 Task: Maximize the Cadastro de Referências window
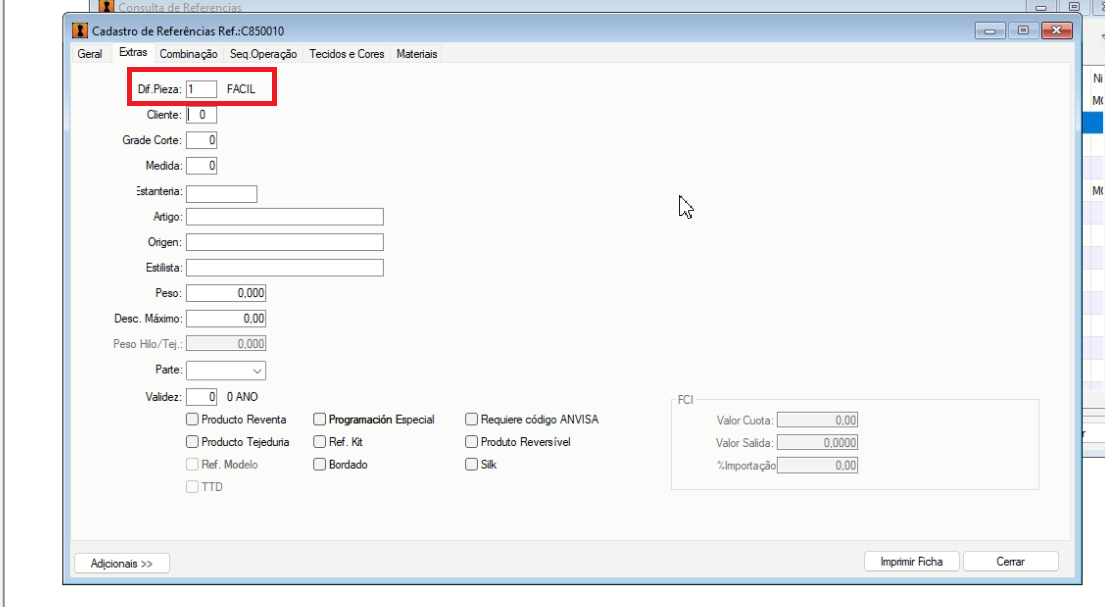pos(1023,30)
